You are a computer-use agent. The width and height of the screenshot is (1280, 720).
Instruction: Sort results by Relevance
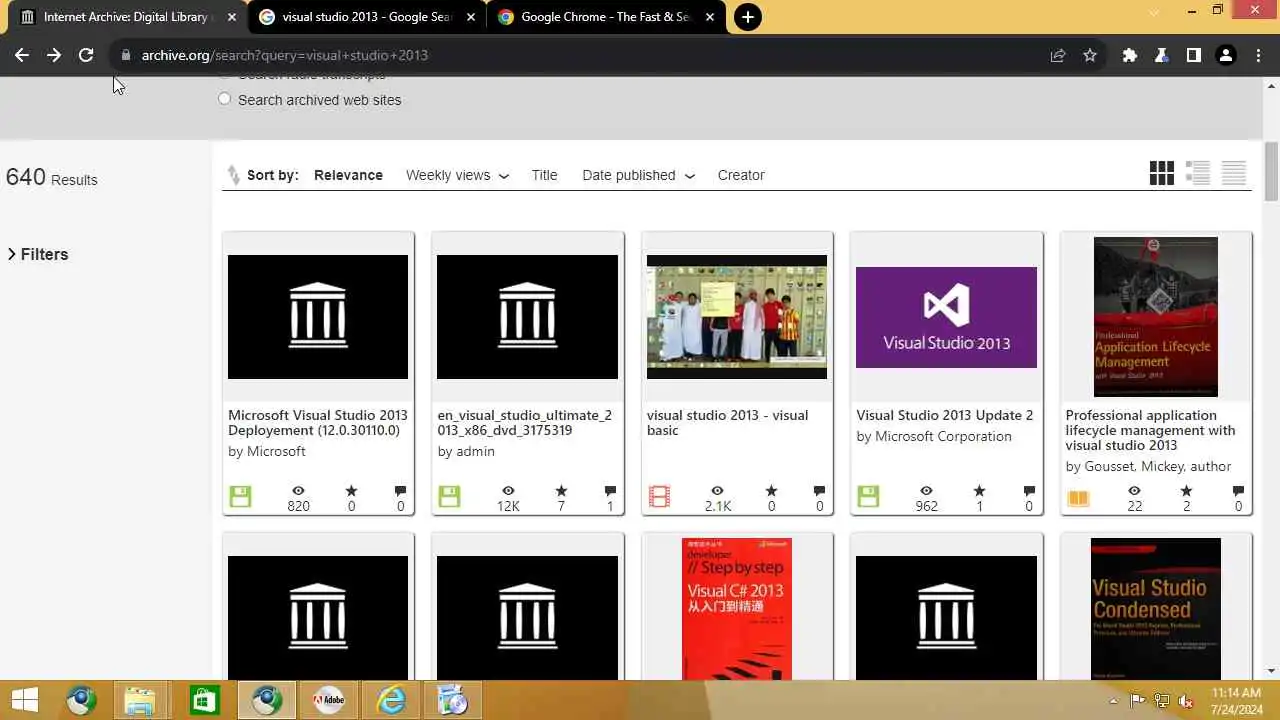coord(348,175)
